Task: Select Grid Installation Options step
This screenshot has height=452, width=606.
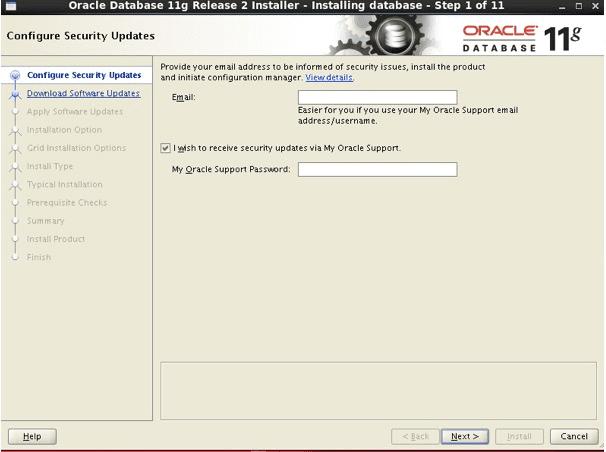Action: point(76,148)
